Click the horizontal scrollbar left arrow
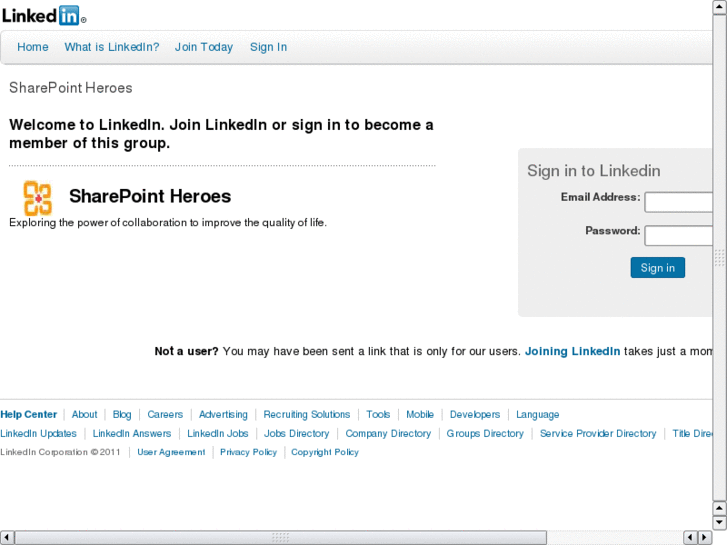This screenshot has height=545, width=727. 7,537
